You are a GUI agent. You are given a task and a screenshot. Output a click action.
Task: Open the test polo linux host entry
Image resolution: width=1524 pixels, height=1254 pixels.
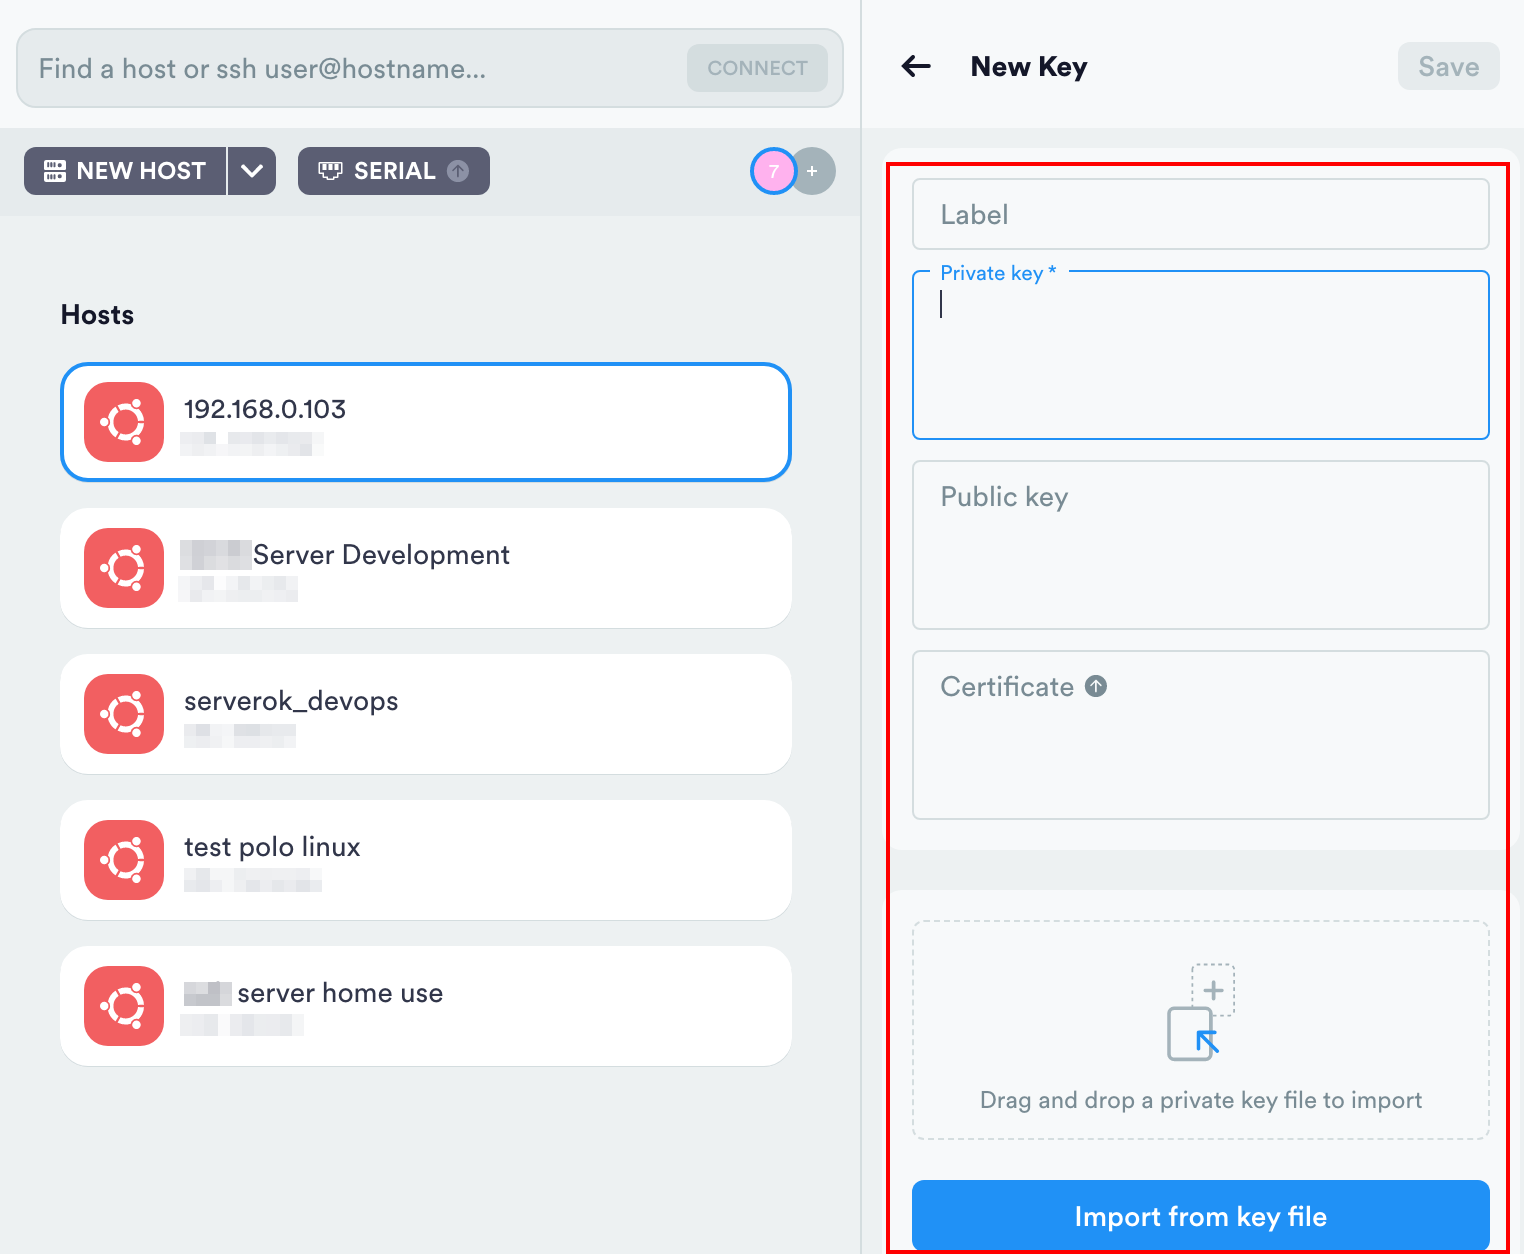[425, 860]
